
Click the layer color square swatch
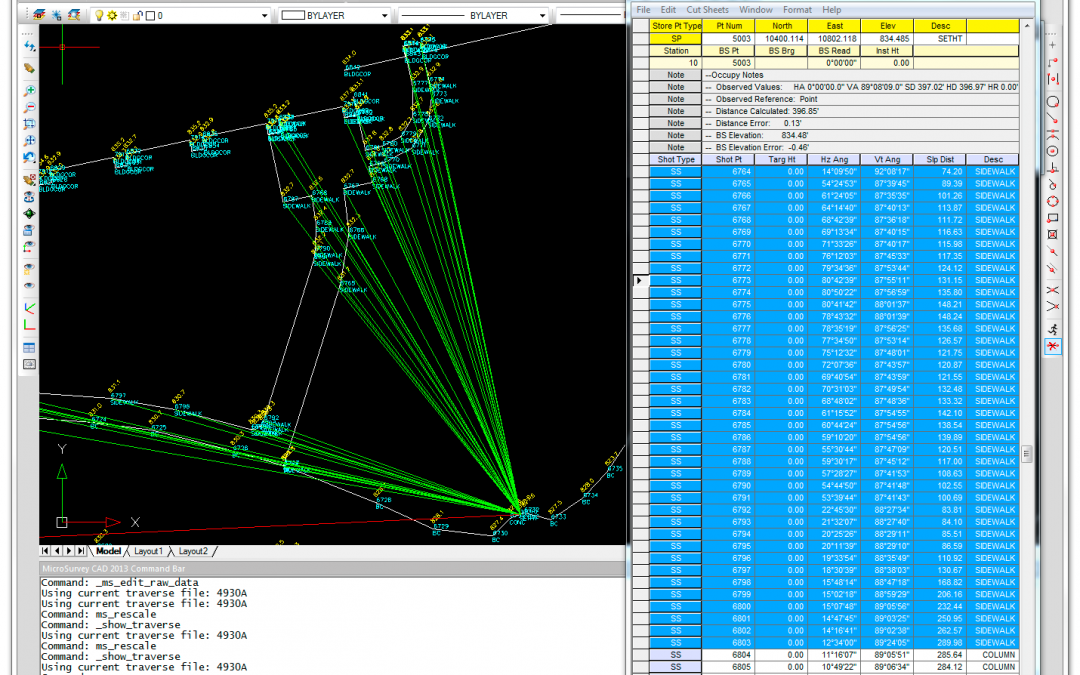(x=149, y=16)
